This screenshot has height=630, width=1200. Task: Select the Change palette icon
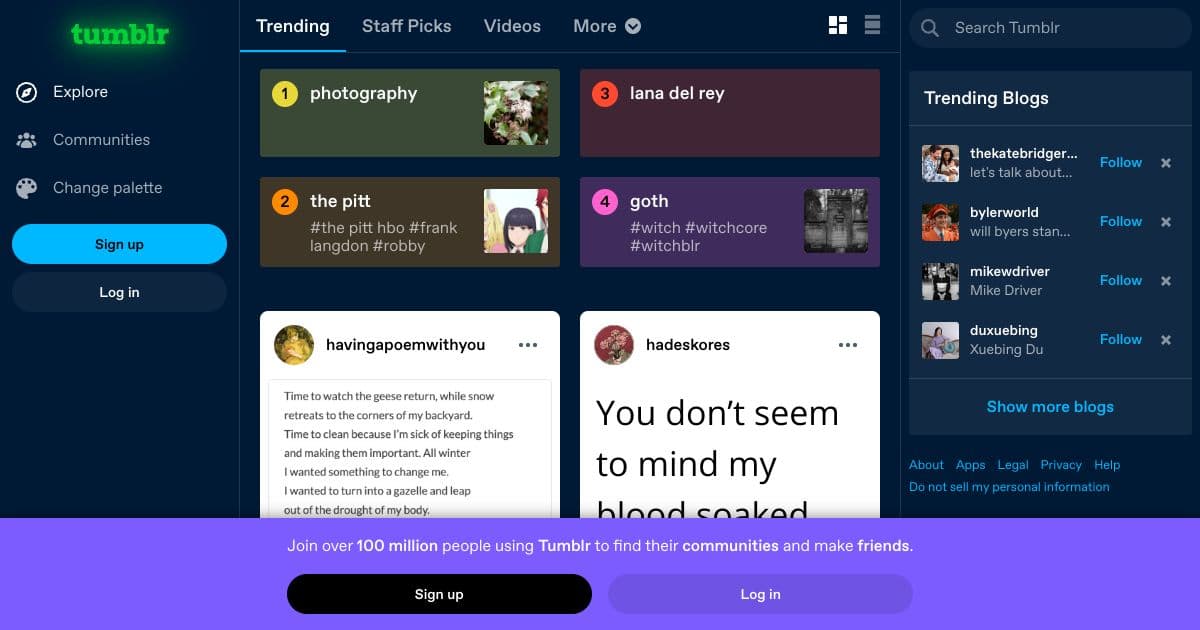pos(25,187)
